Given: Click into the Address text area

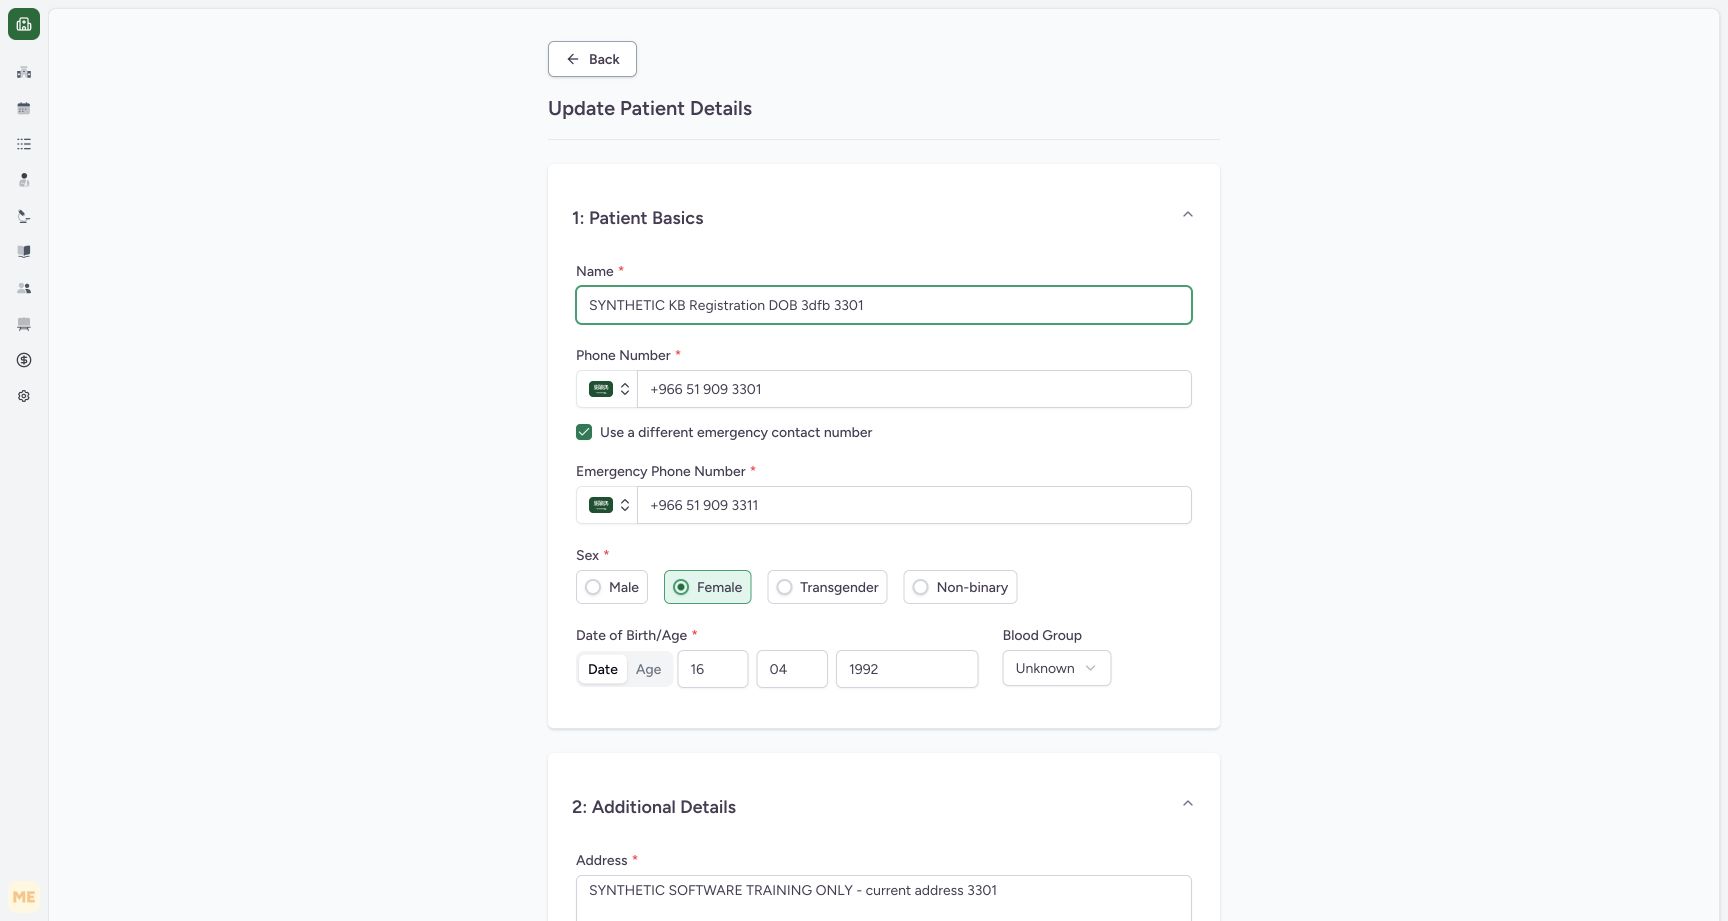Looking at the screenshot, I should (x=884, y=898).
